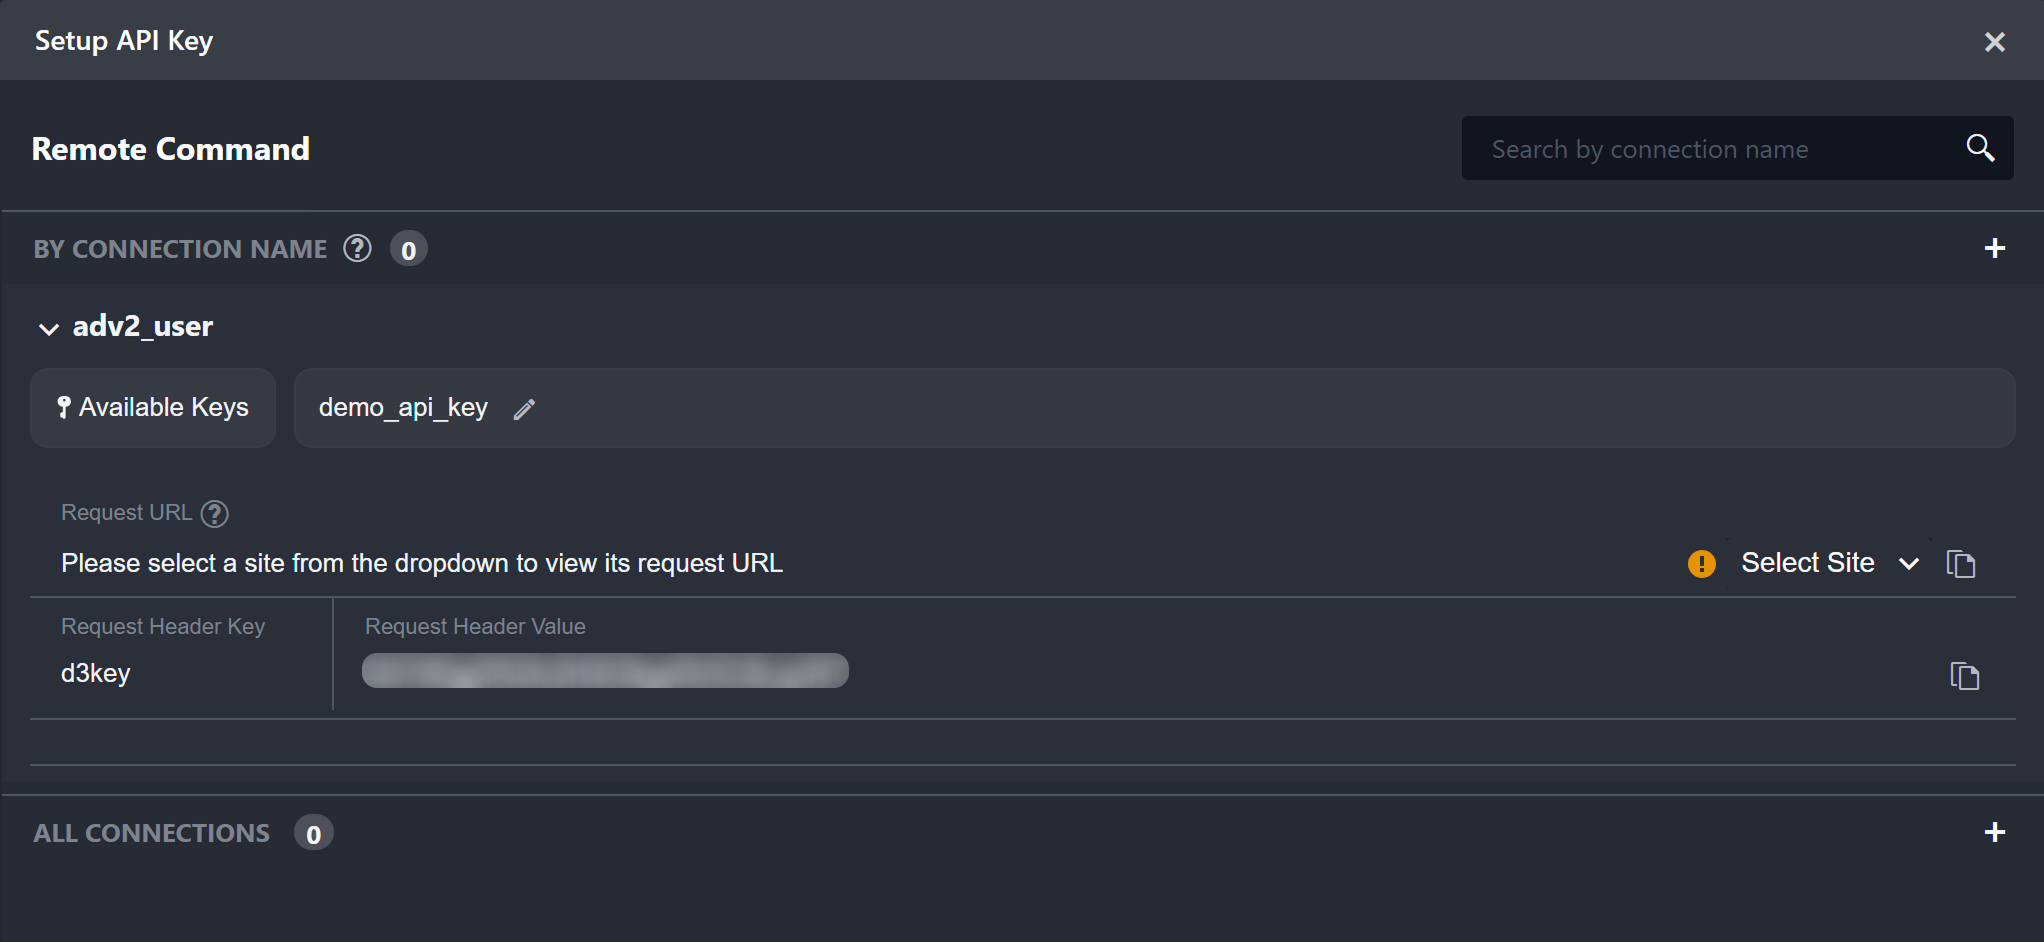Expand By Connection Name with plus icon

(x=1994, y=248)
